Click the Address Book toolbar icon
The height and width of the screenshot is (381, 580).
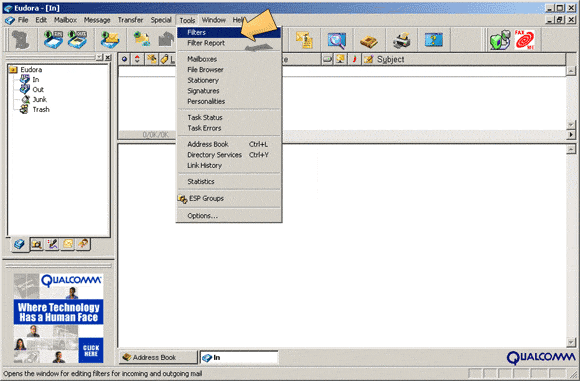(368, 40)
